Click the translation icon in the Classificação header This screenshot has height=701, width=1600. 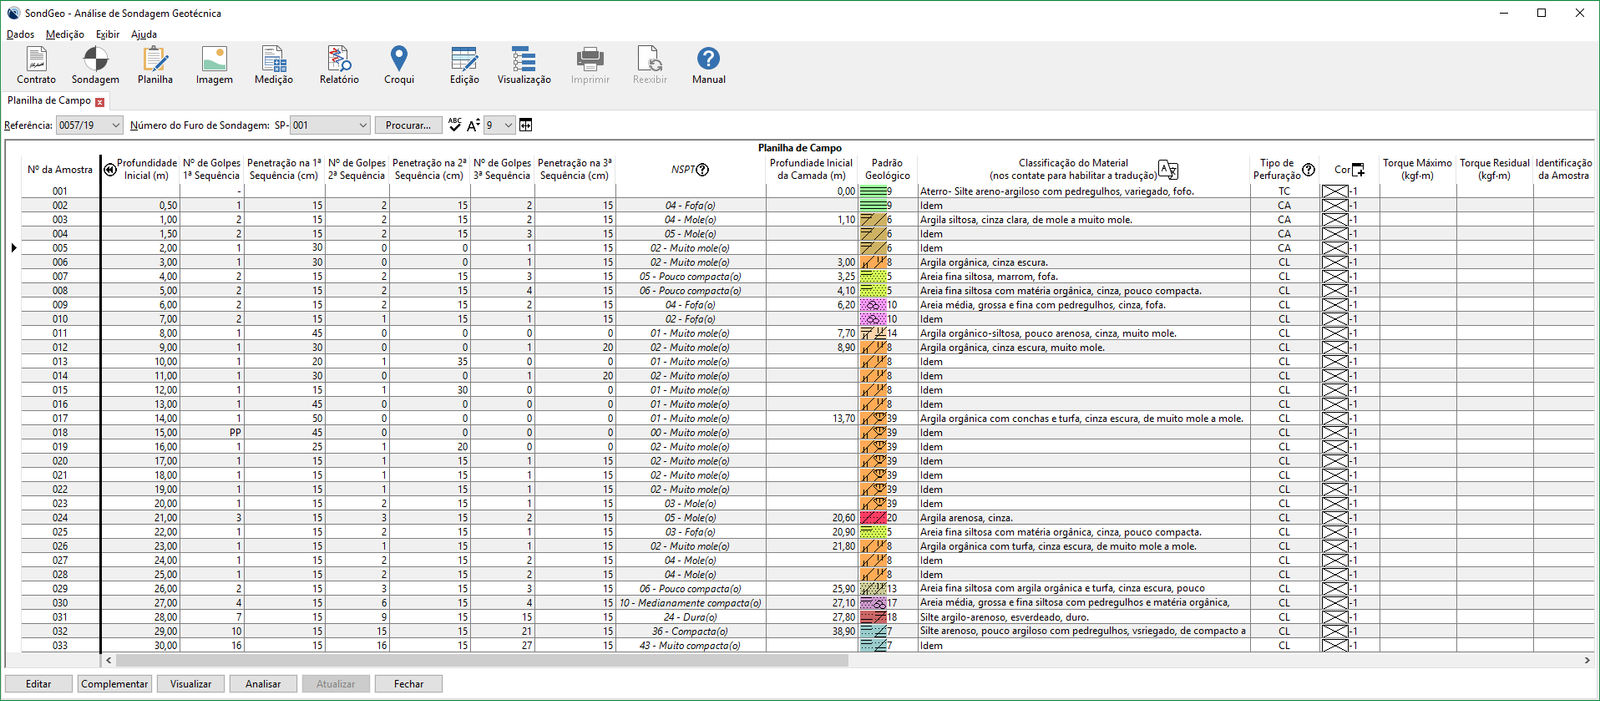pos(1168,170)
